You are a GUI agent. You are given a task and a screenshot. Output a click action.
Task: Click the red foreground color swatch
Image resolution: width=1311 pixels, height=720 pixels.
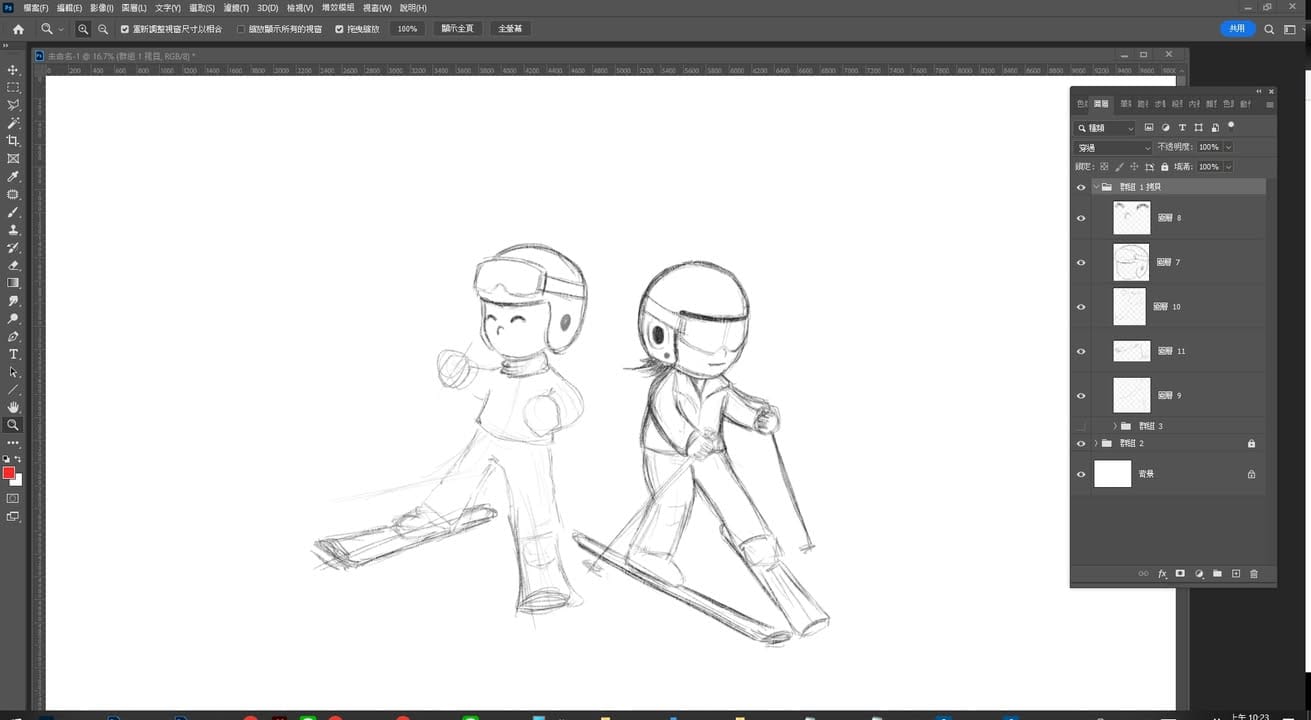(9, 473)
